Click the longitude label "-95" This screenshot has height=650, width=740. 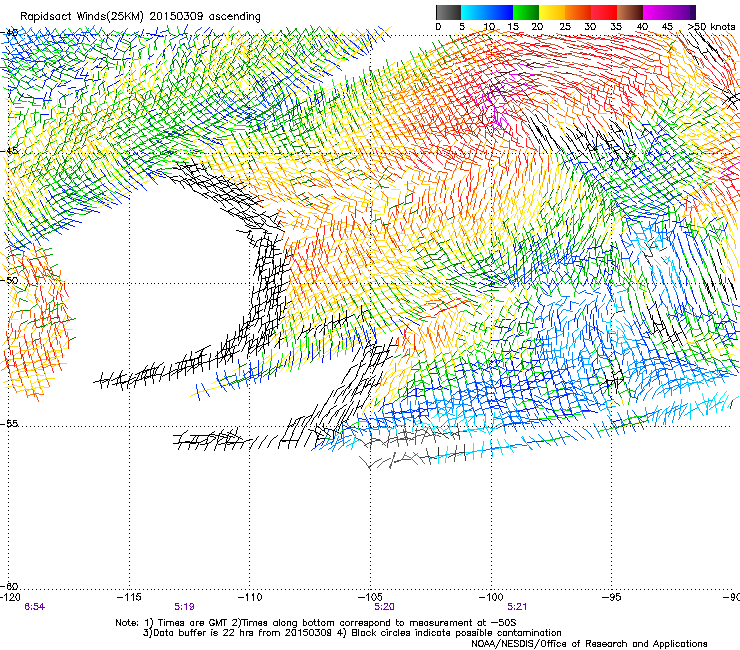612,597
